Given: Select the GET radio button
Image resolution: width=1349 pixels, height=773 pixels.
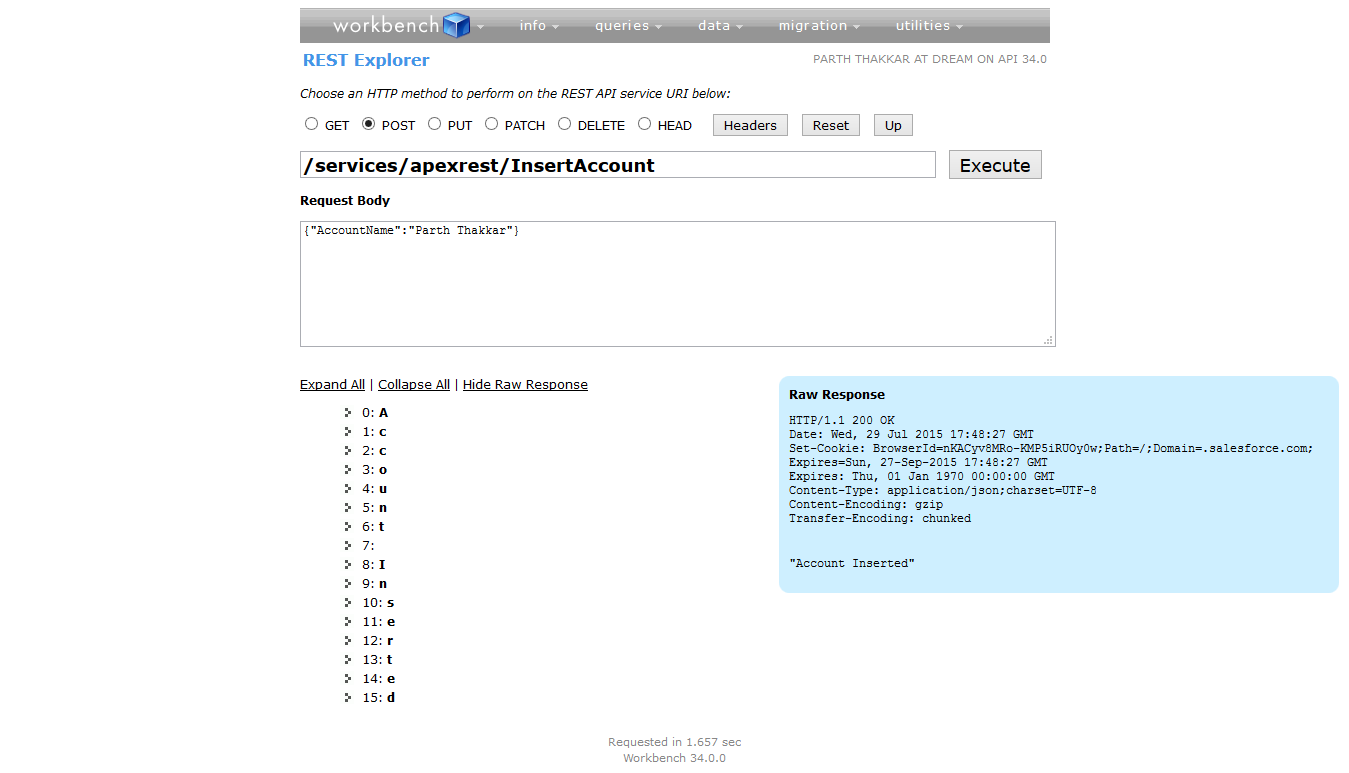Looking at the screenshot, I should (311, 124).
